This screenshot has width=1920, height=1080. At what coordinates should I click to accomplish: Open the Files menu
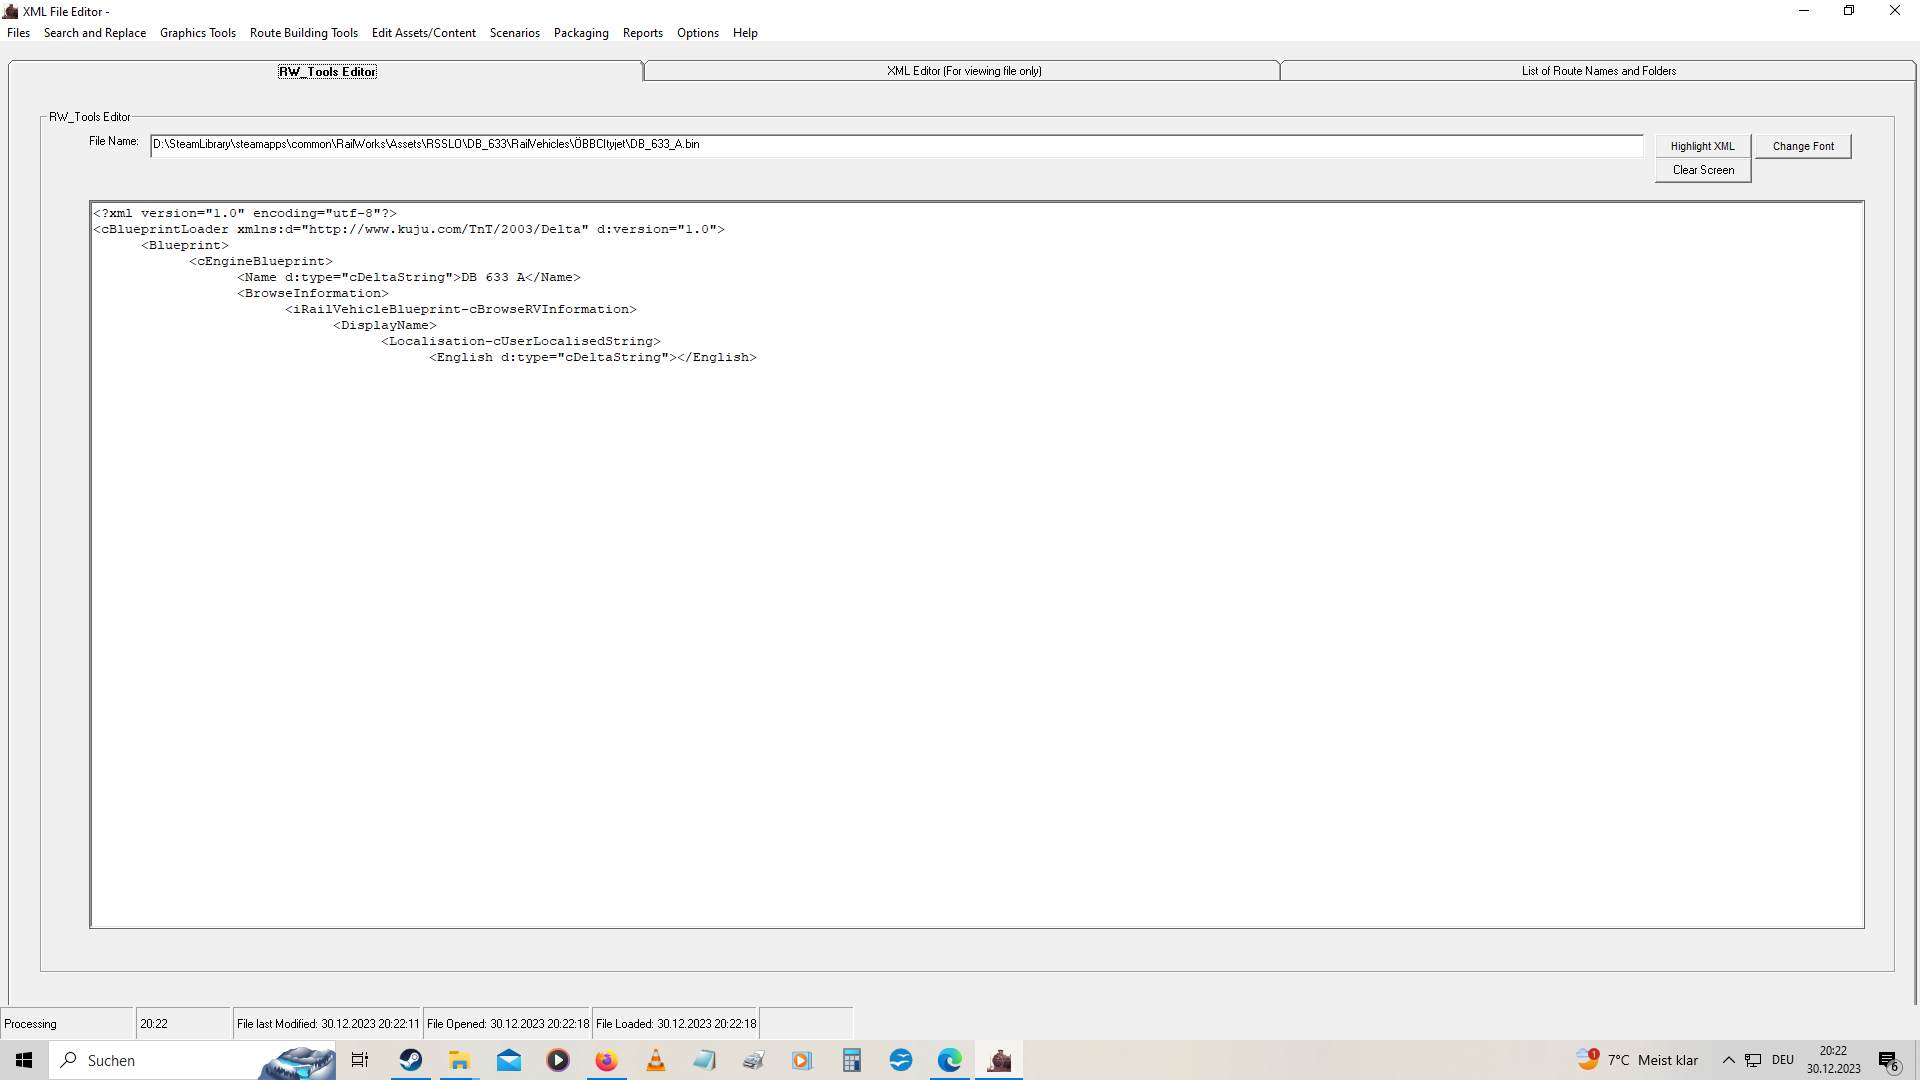click(18, 33)
